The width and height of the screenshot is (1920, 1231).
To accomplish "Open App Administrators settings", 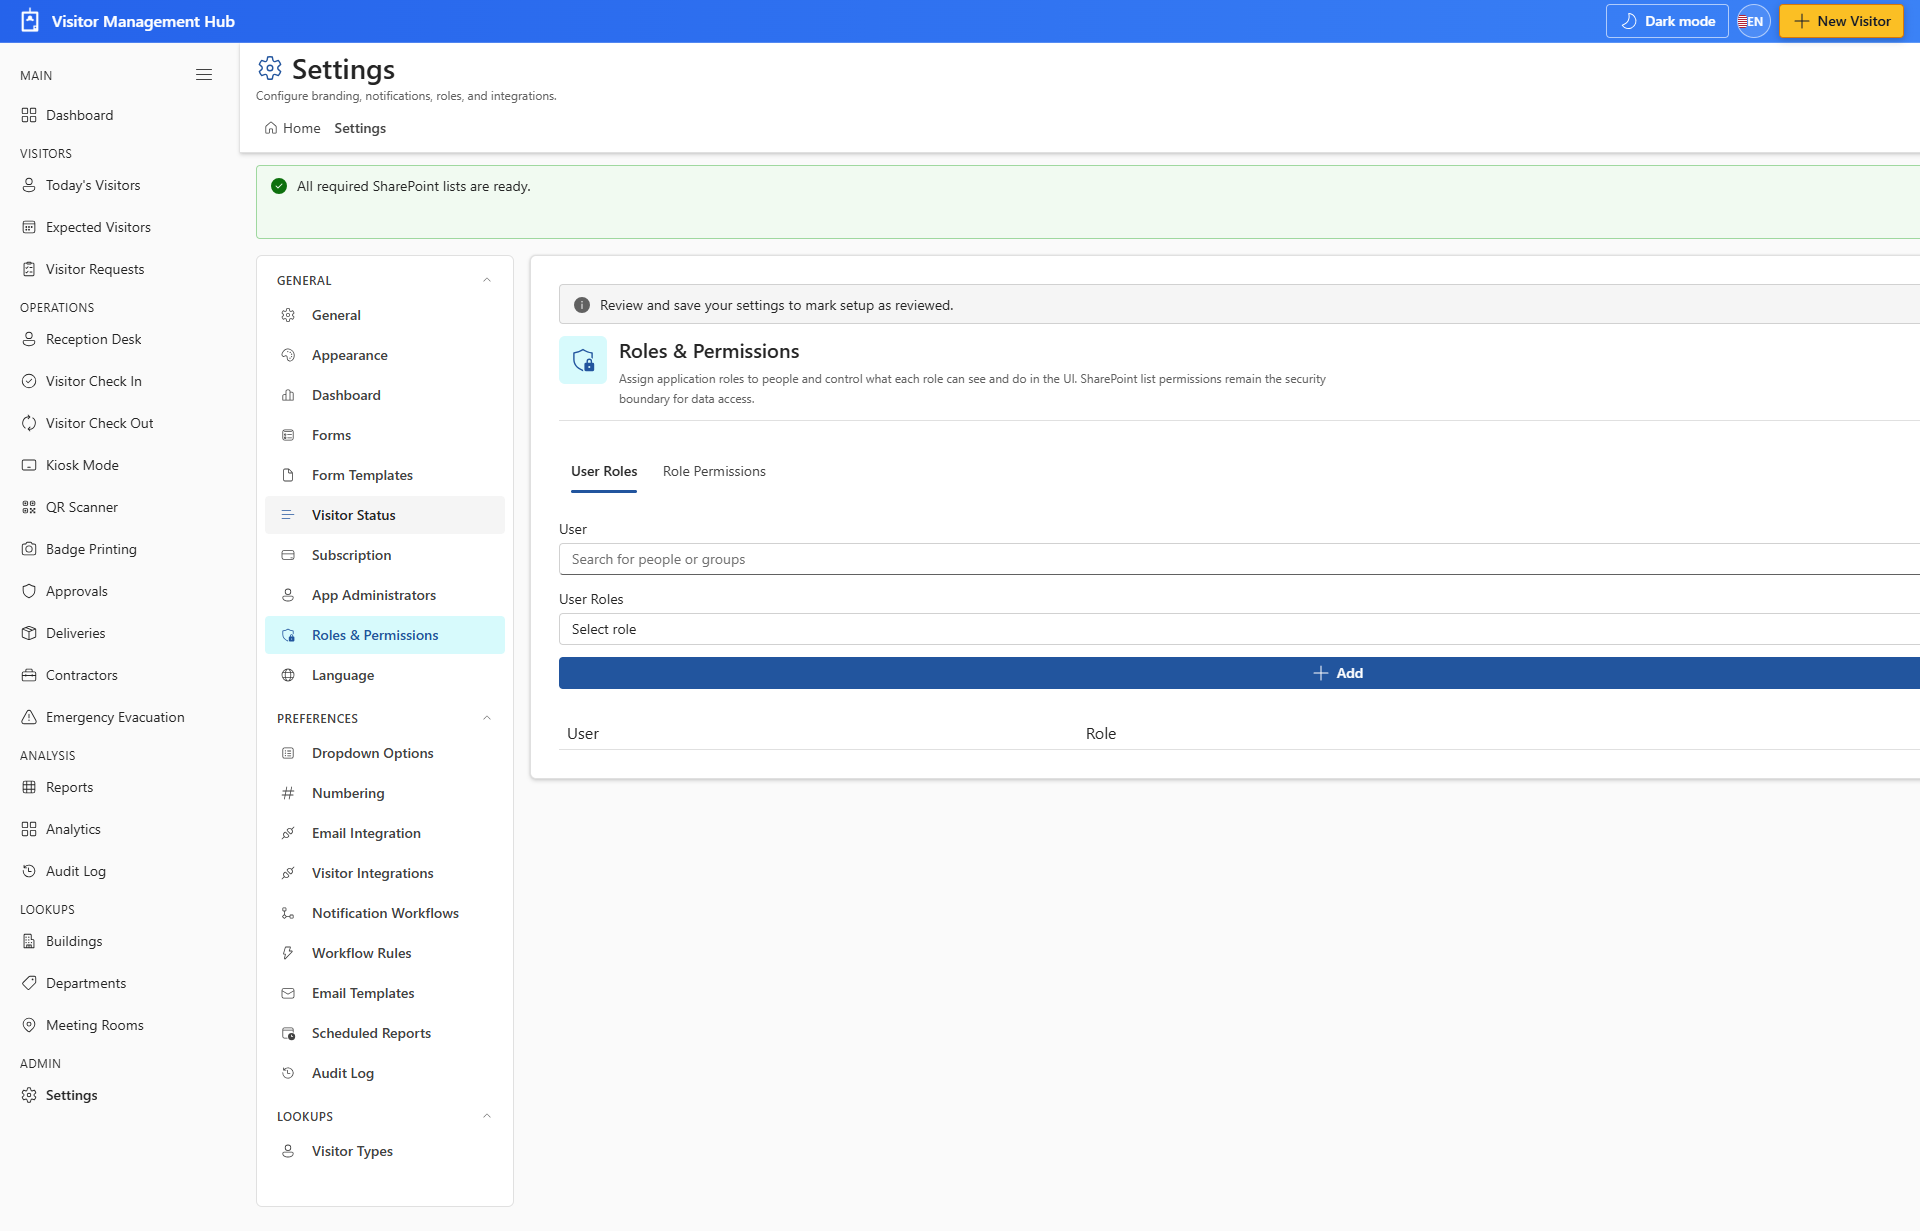I will pos(385,595).
